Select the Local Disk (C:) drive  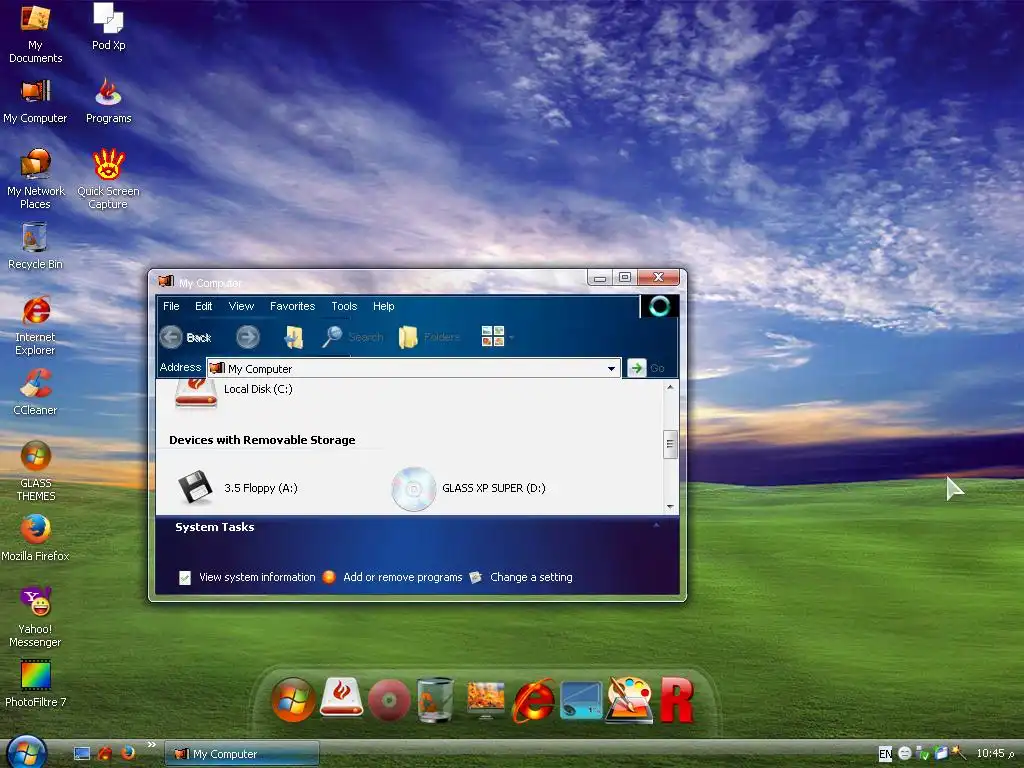click(234, 392)
